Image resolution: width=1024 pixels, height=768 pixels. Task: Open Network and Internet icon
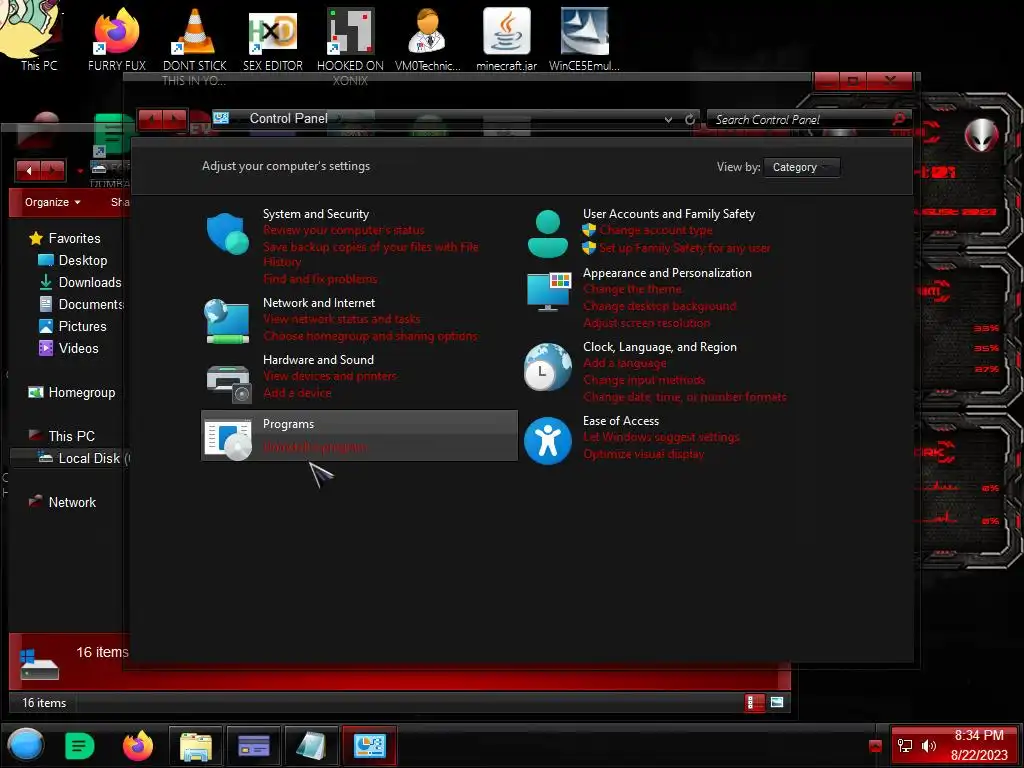pos(227,321)
